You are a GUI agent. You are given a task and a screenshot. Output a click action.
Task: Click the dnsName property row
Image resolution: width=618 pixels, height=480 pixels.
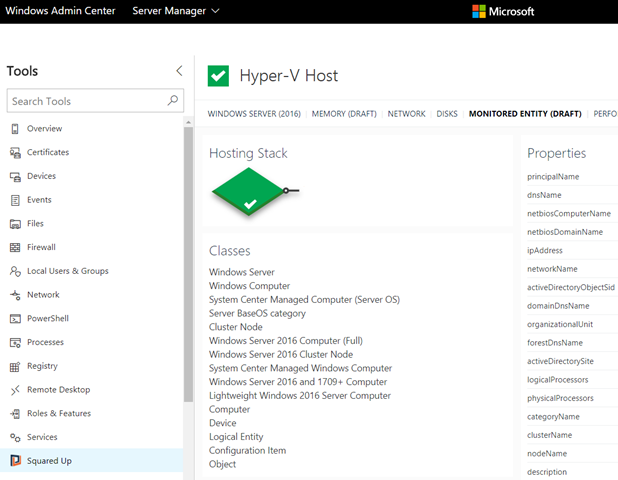click(x=572, y=195)
